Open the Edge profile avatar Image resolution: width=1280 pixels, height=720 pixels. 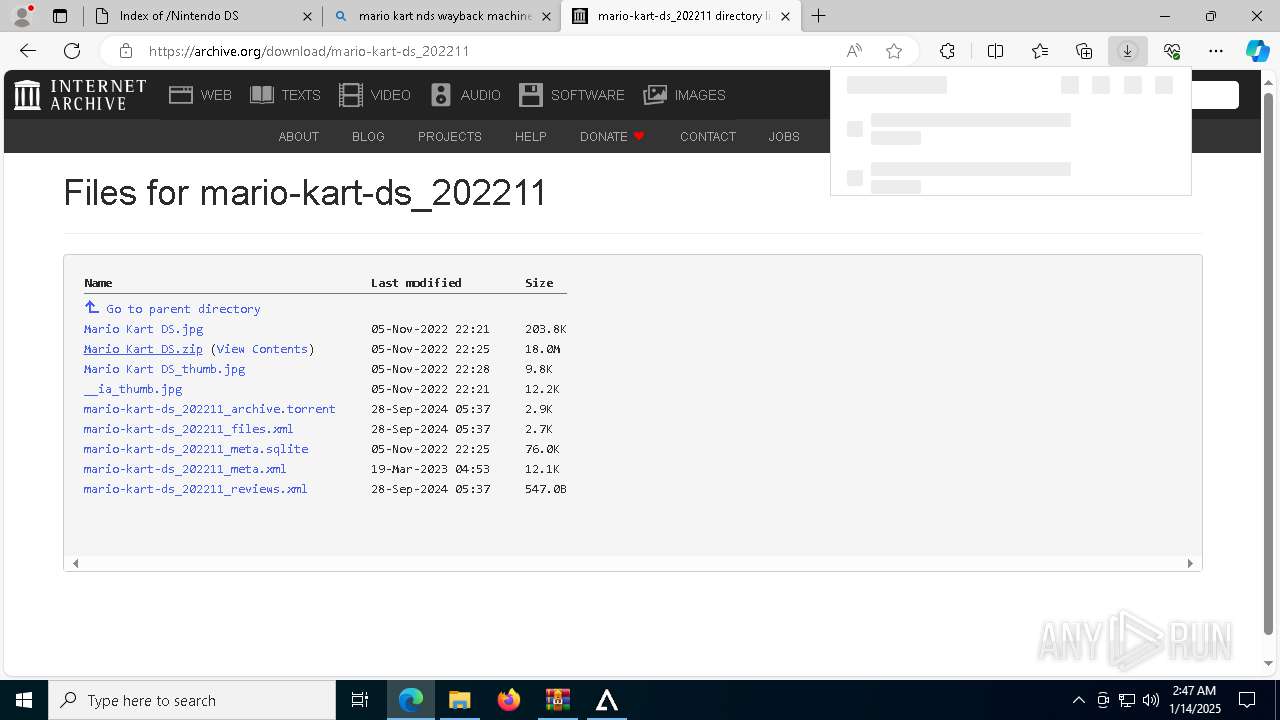(x=22, y=15)
